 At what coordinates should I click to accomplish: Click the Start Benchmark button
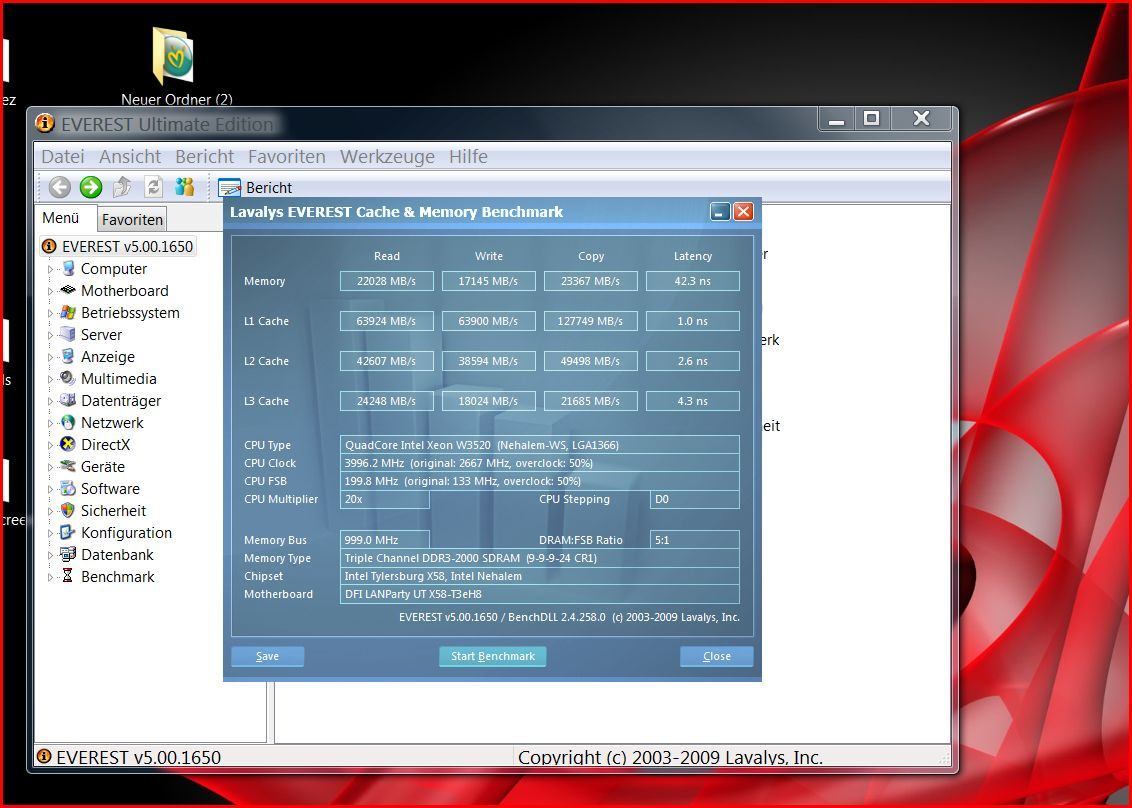[492, 656]
